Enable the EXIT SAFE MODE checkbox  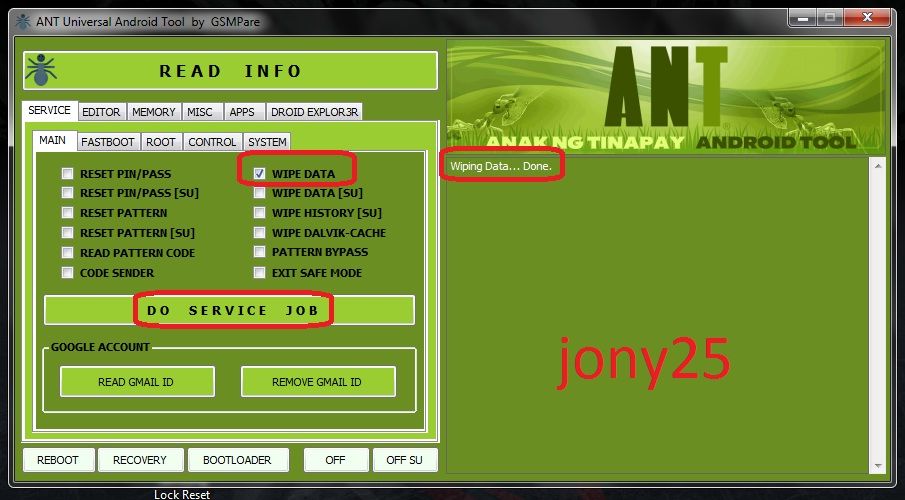pos(260,273)
